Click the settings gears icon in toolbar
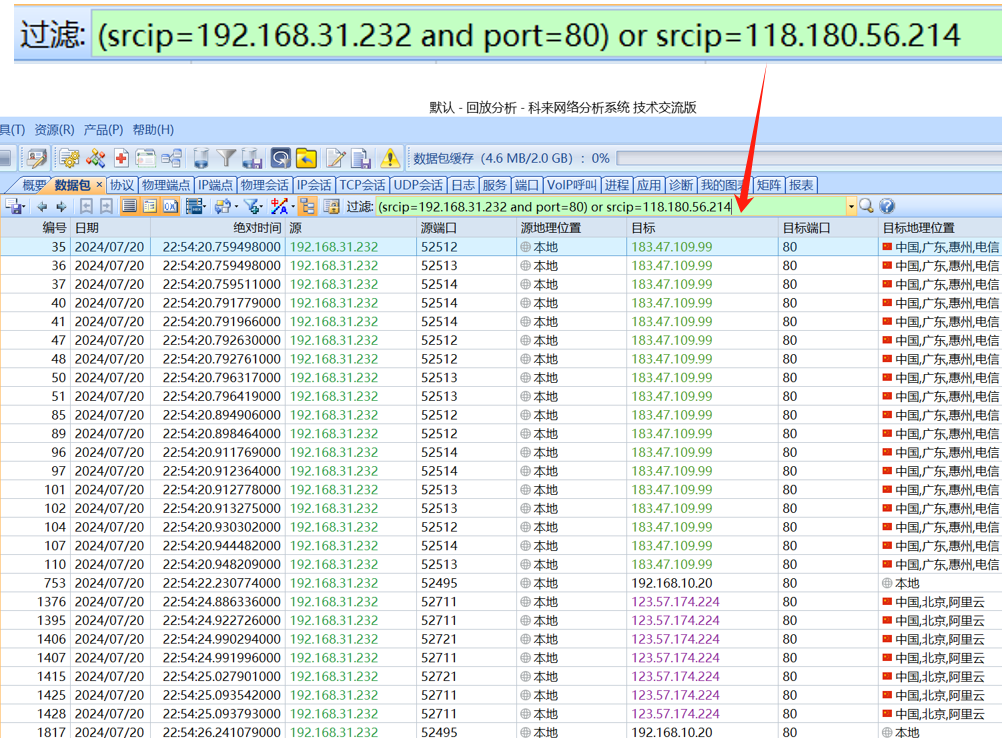This screenshot has width=1002, height=738. coord(69,158)
